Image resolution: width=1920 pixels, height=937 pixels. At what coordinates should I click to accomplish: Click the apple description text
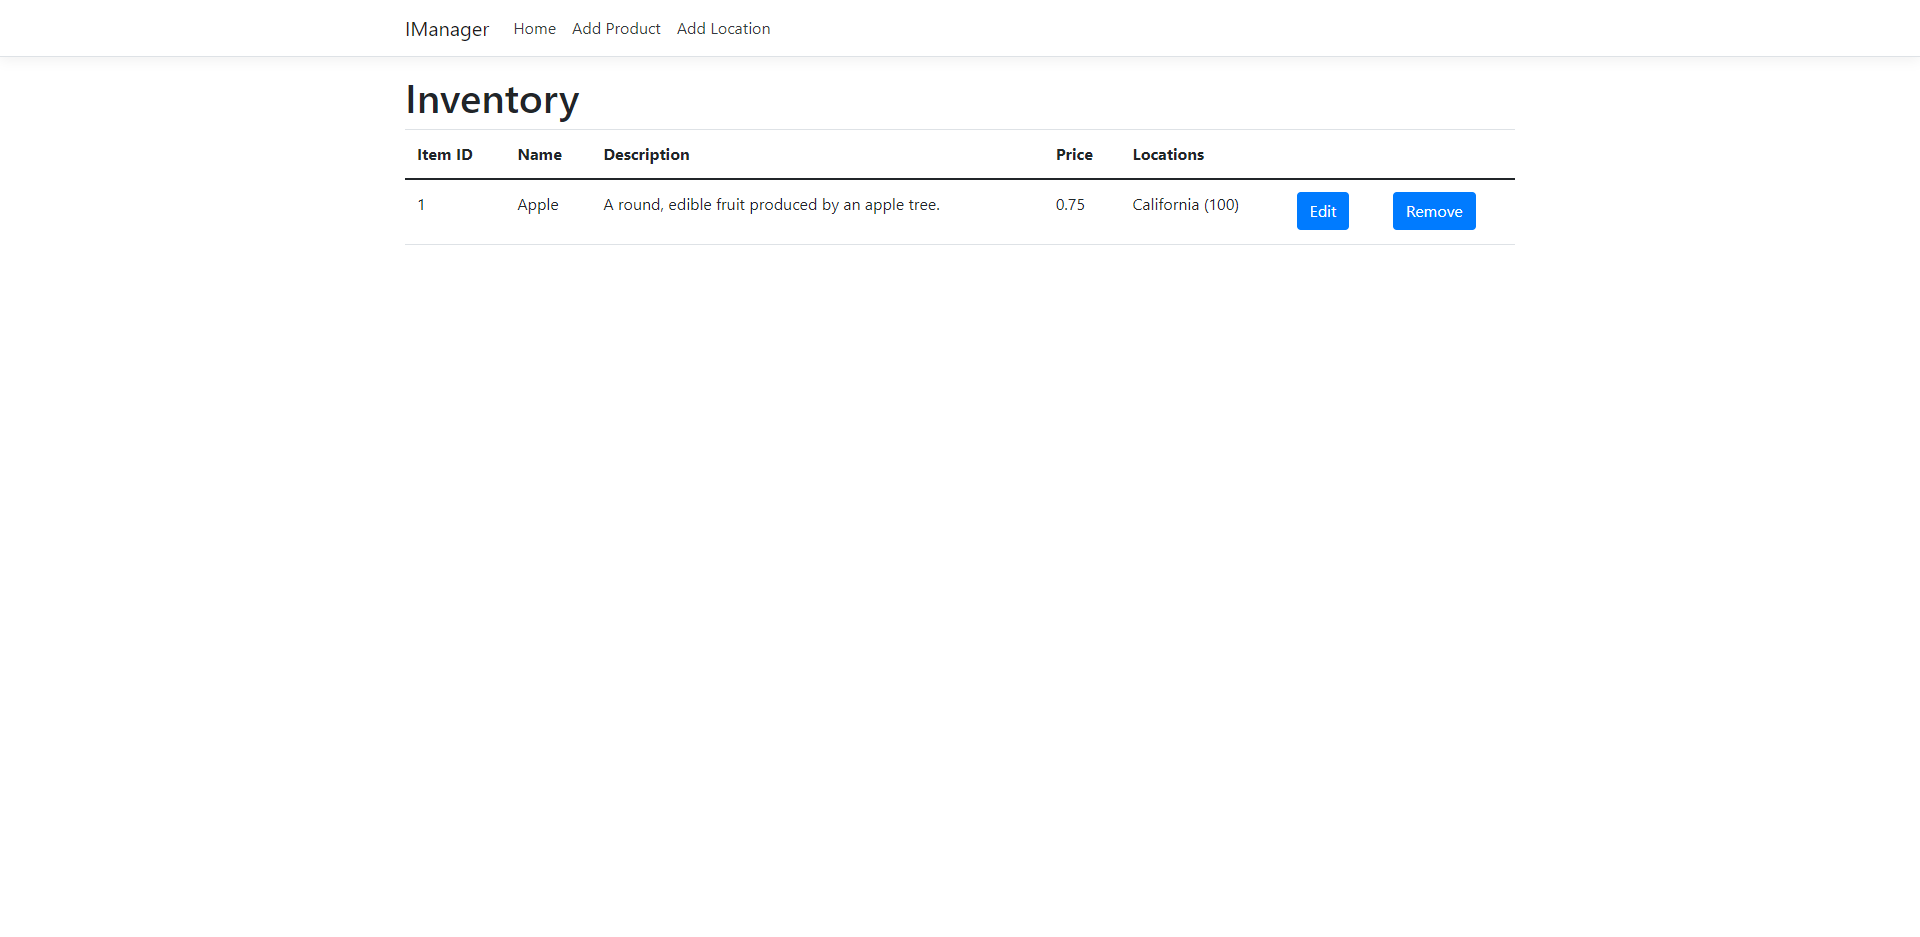click(771, 204)
